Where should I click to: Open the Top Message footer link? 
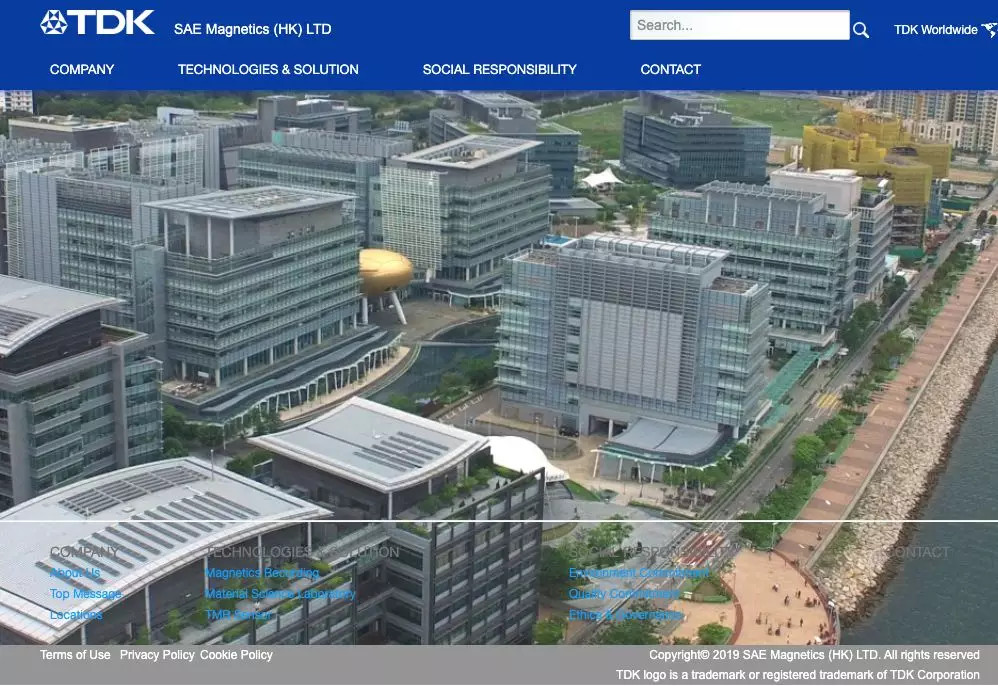[86, 594]
